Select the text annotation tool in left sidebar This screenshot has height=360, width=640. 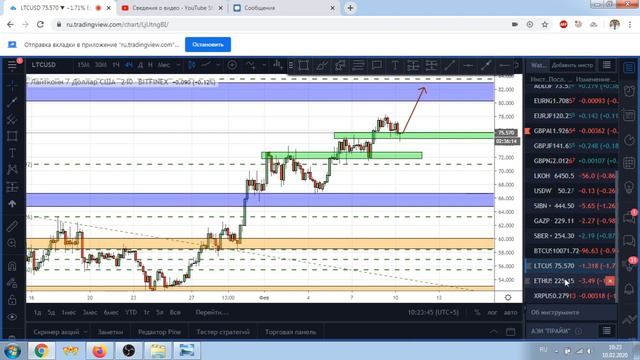12,153
